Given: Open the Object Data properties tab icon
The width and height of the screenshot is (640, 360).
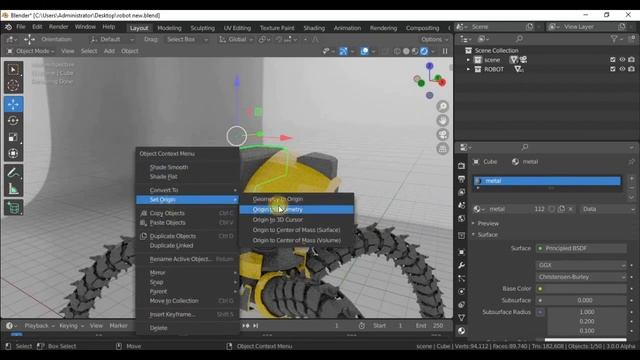Looking at the screenshot, I should pos(461,318).
